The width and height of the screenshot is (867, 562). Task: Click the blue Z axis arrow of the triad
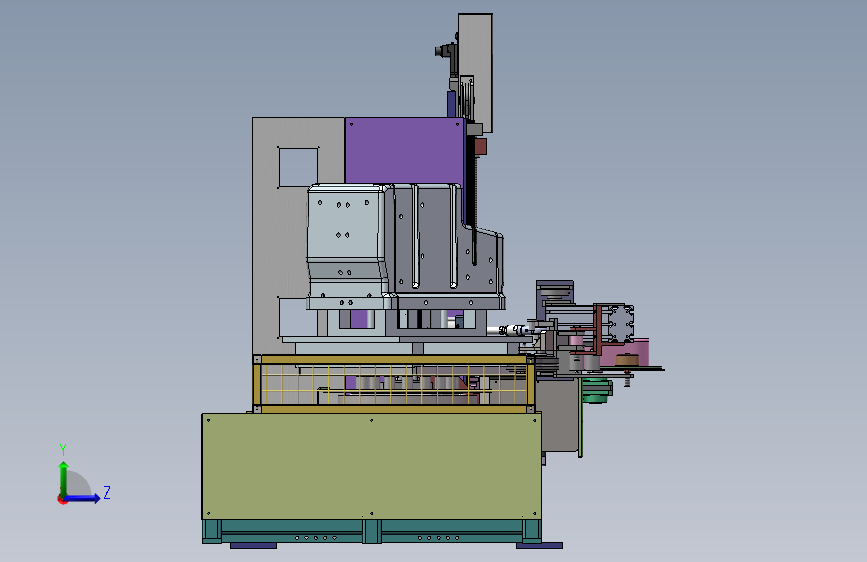click(x=83, y=498)
